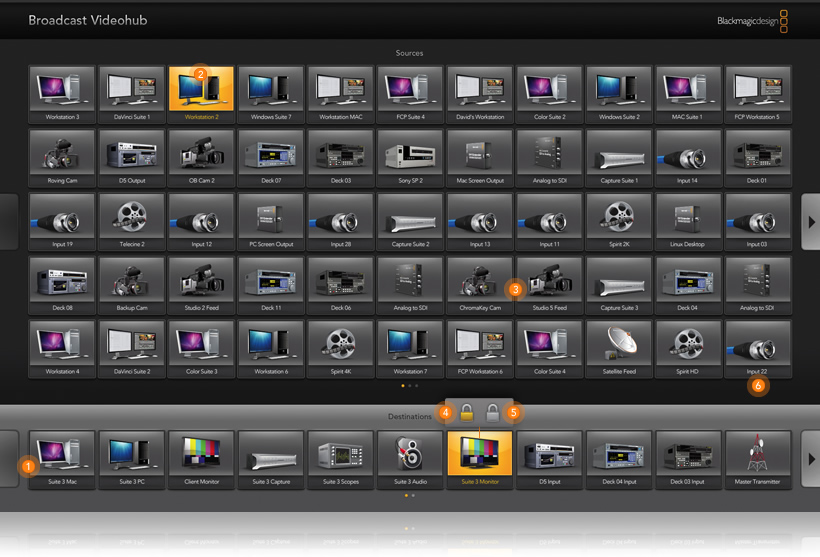The image size is (820, 557).
Task: Select highlighted Suite 3 Monitor destination
Action: click(480, 460)
